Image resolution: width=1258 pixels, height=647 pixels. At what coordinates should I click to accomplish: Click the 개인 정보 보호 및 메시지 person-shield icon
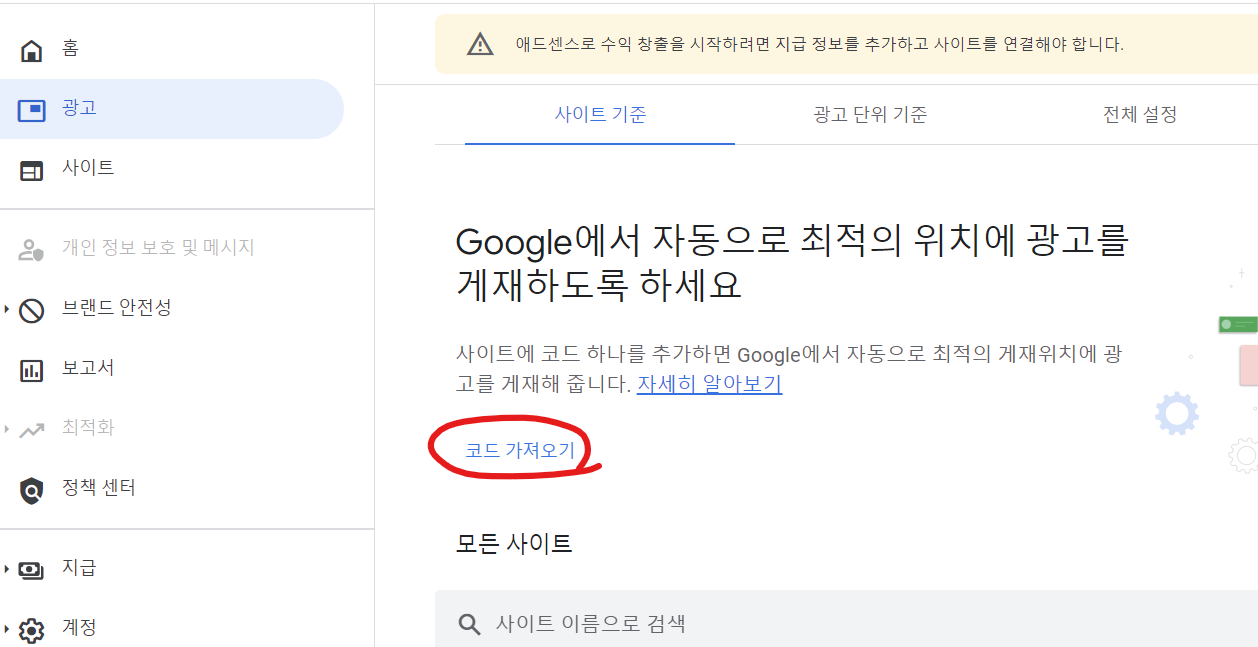[32, 249]
